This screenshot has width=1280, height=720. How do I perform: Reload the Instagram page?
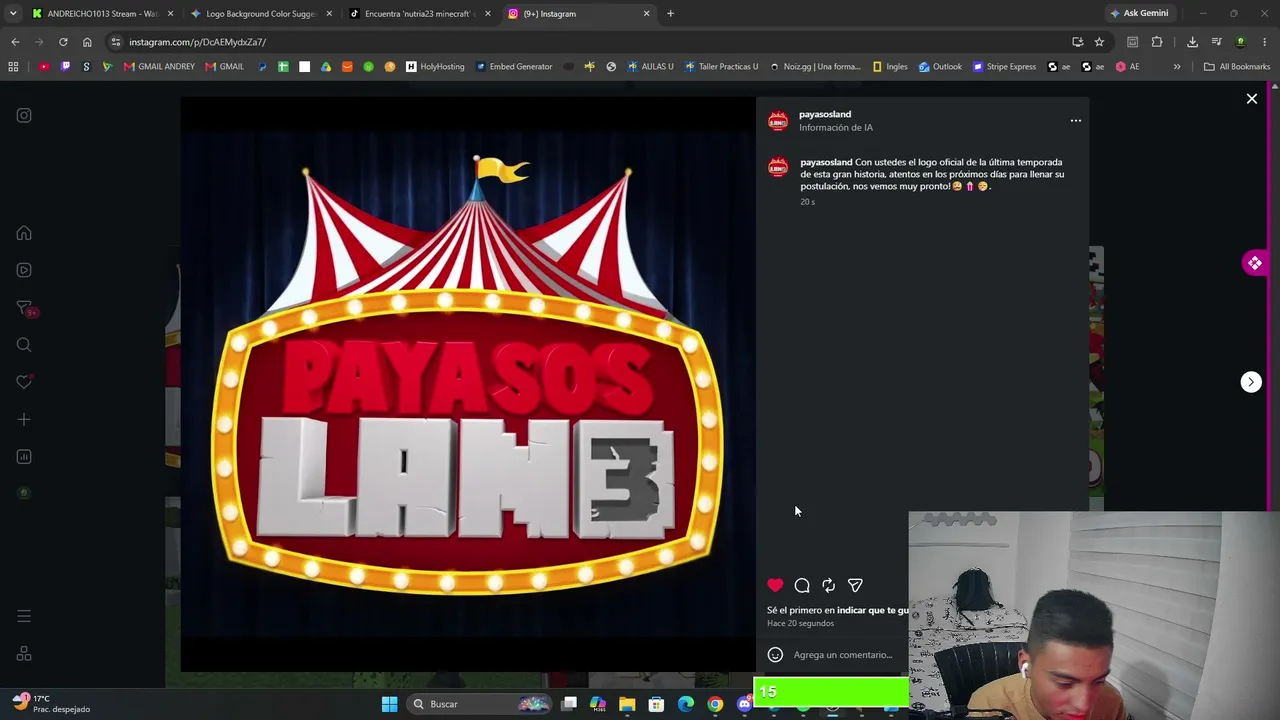coord(63,42)
